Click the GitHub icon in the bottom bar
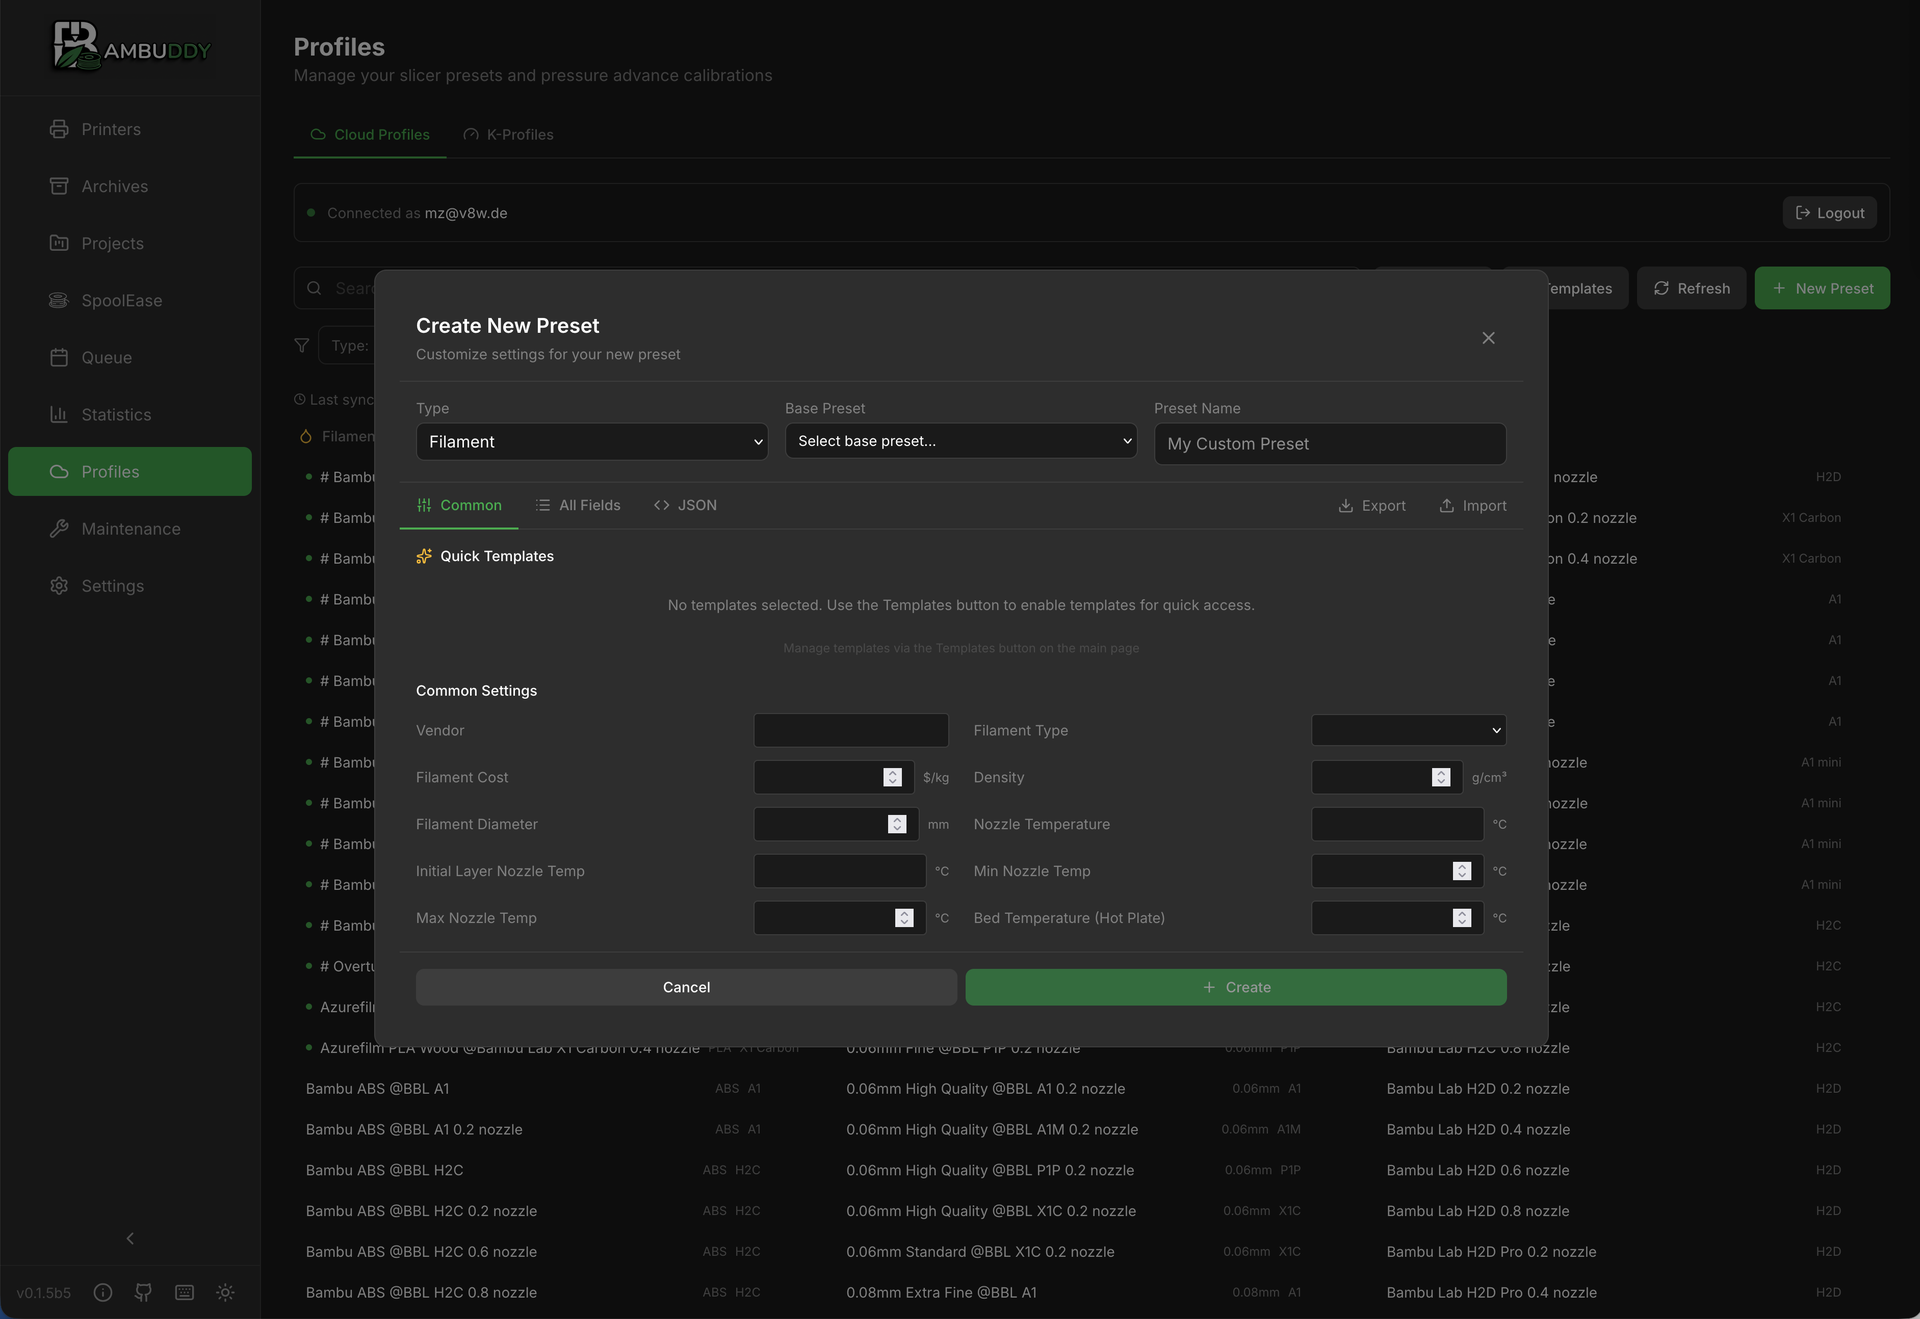 point(143,1292)
